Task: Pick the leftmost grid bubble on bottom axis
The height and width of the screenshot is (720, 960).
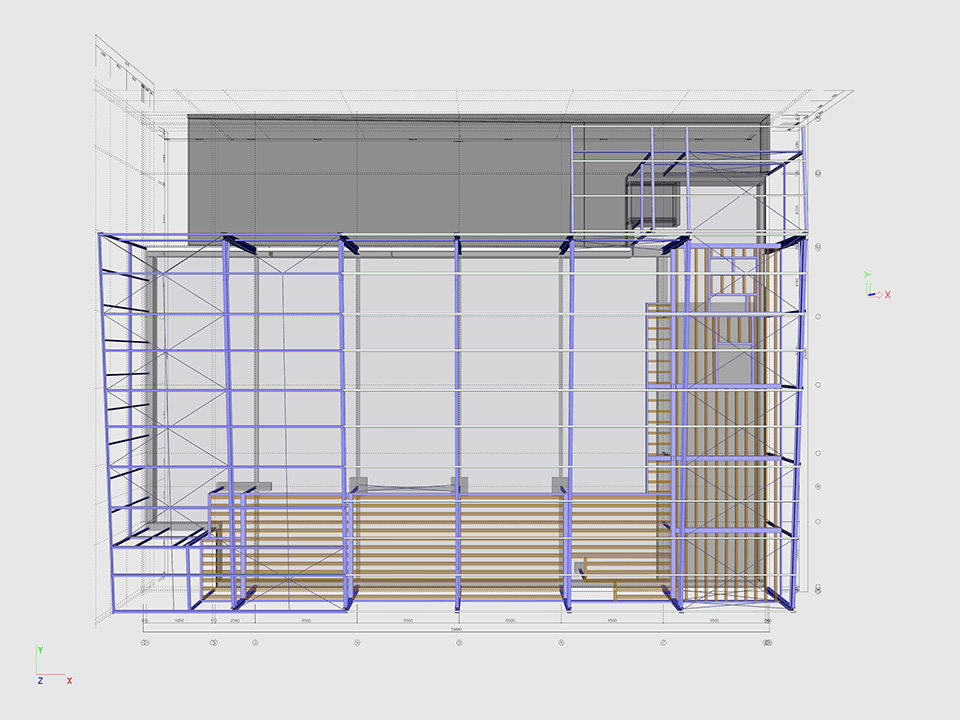Action: click(145, 643)
